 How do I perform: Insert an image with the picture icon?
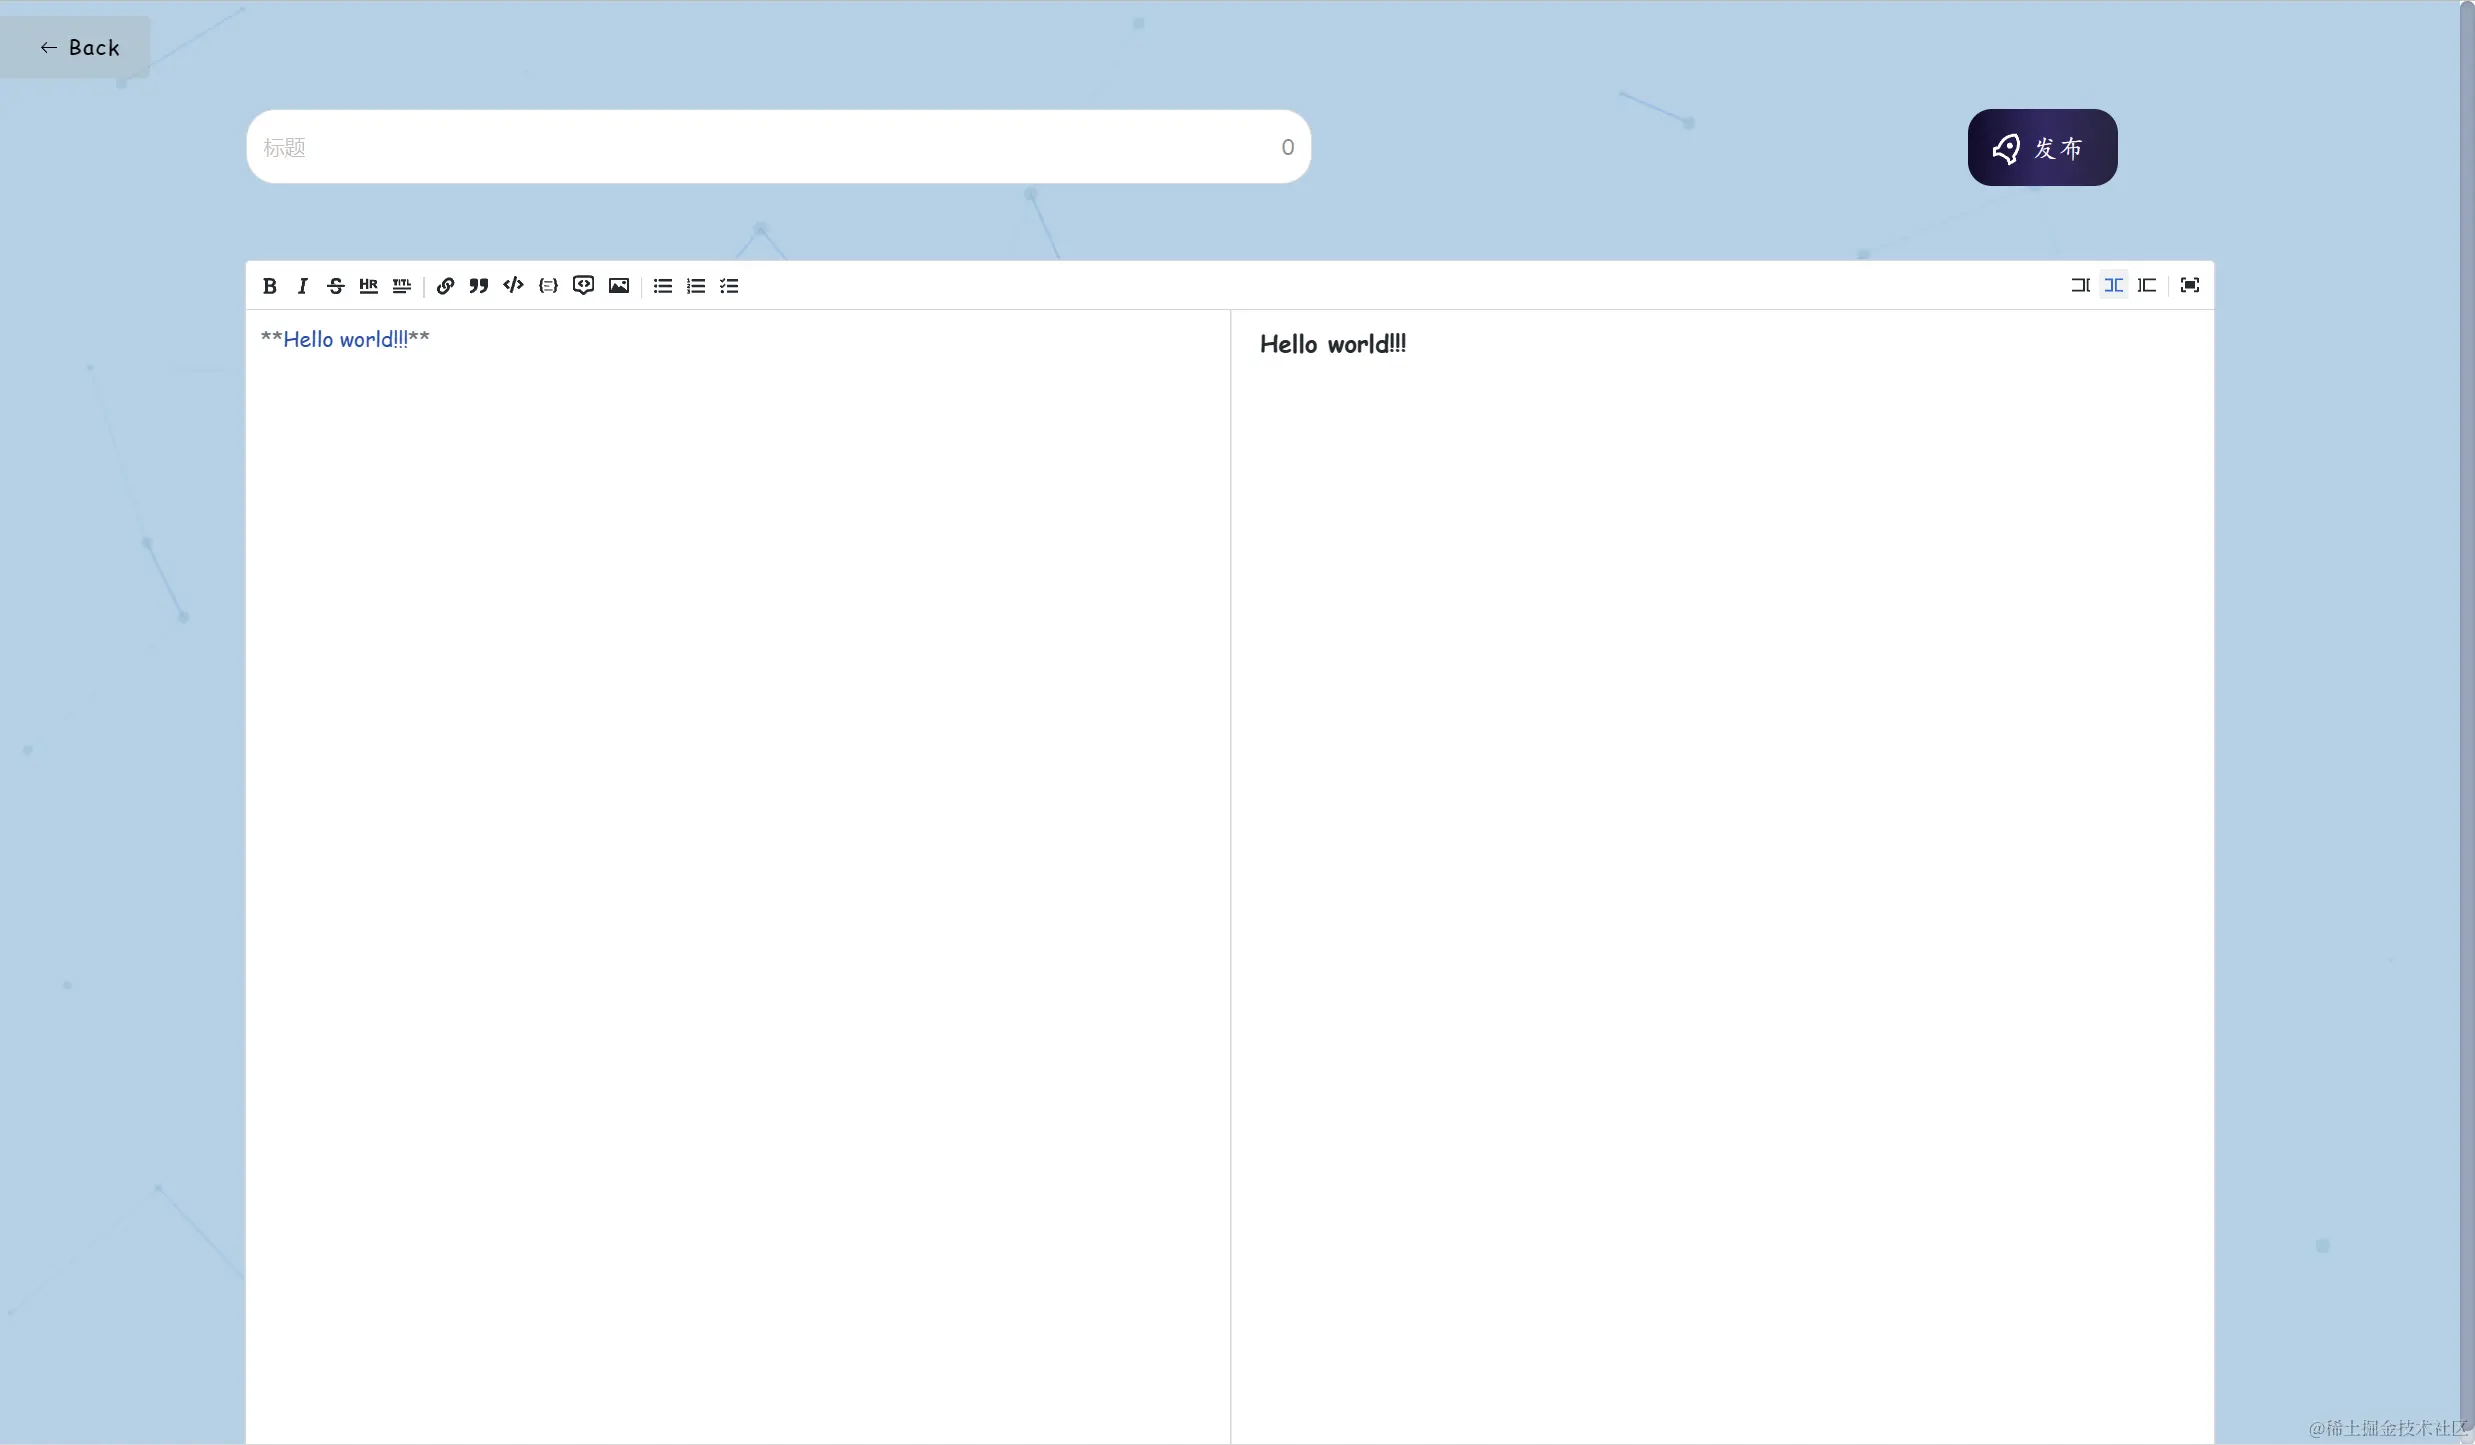pyautogui.click(x=619, y=286)
